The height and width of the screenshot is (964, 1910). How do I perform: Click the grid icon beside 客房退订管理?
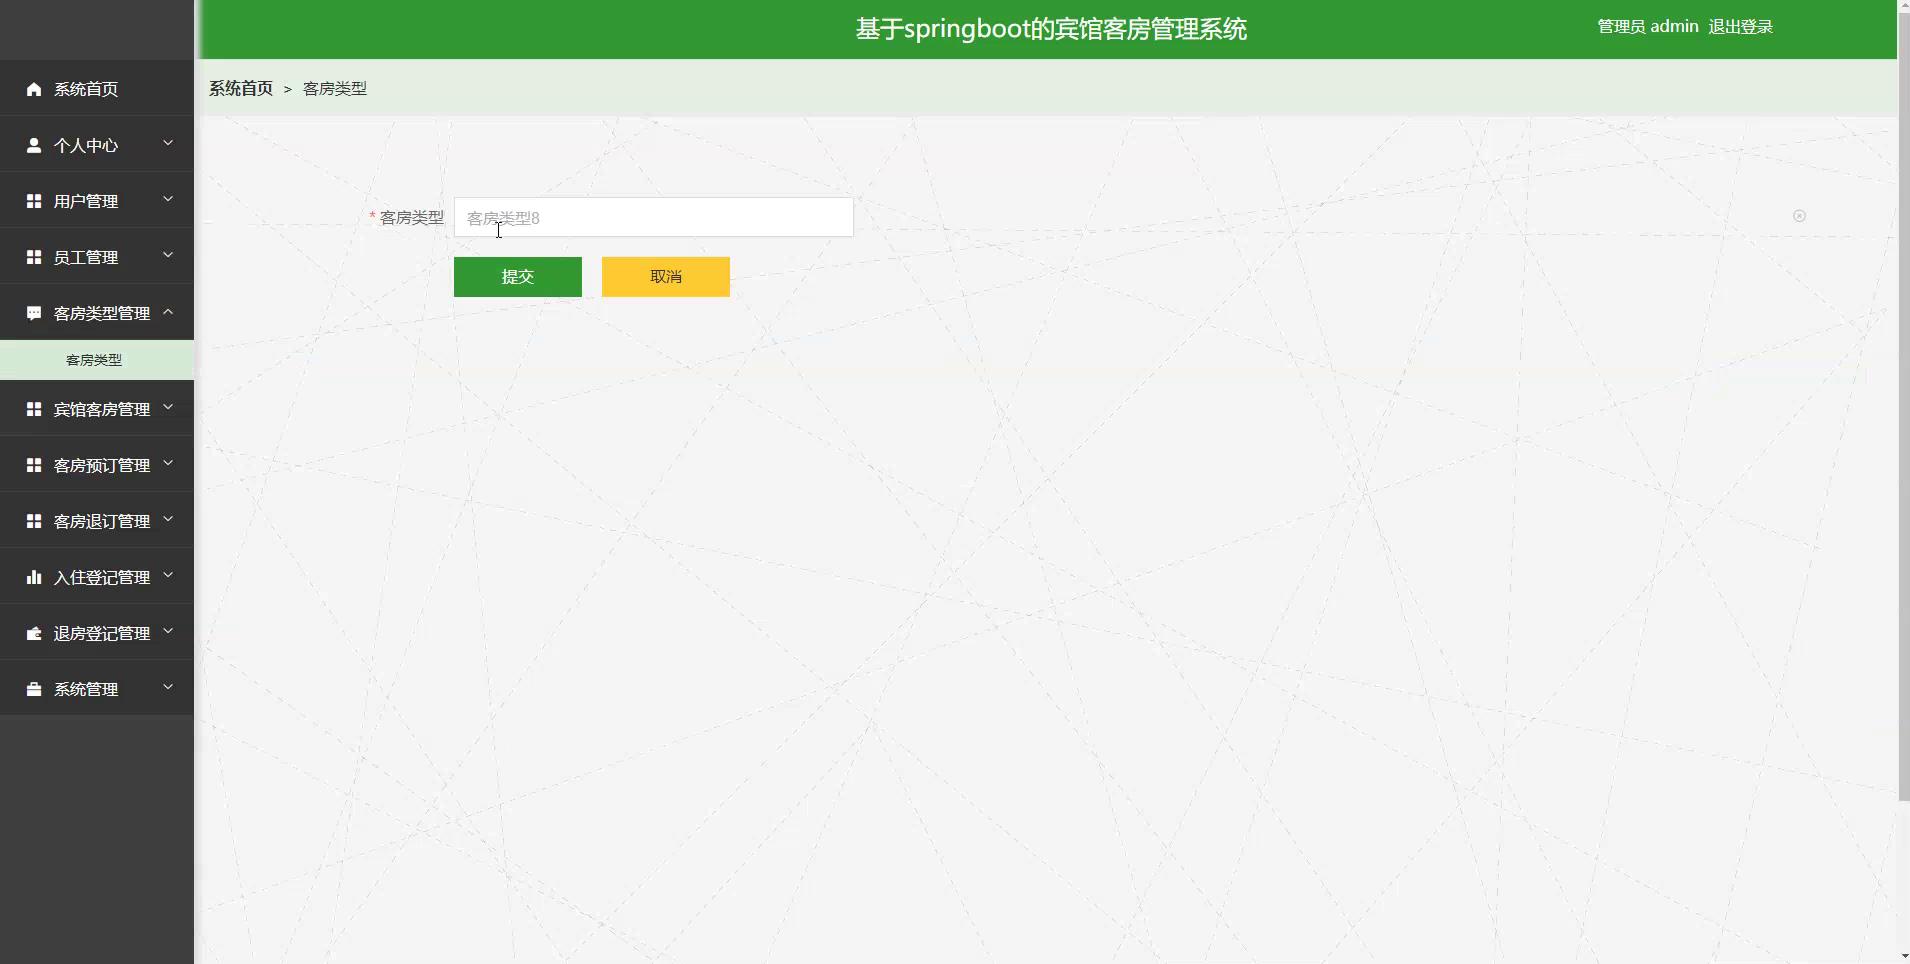pos(34,521)
